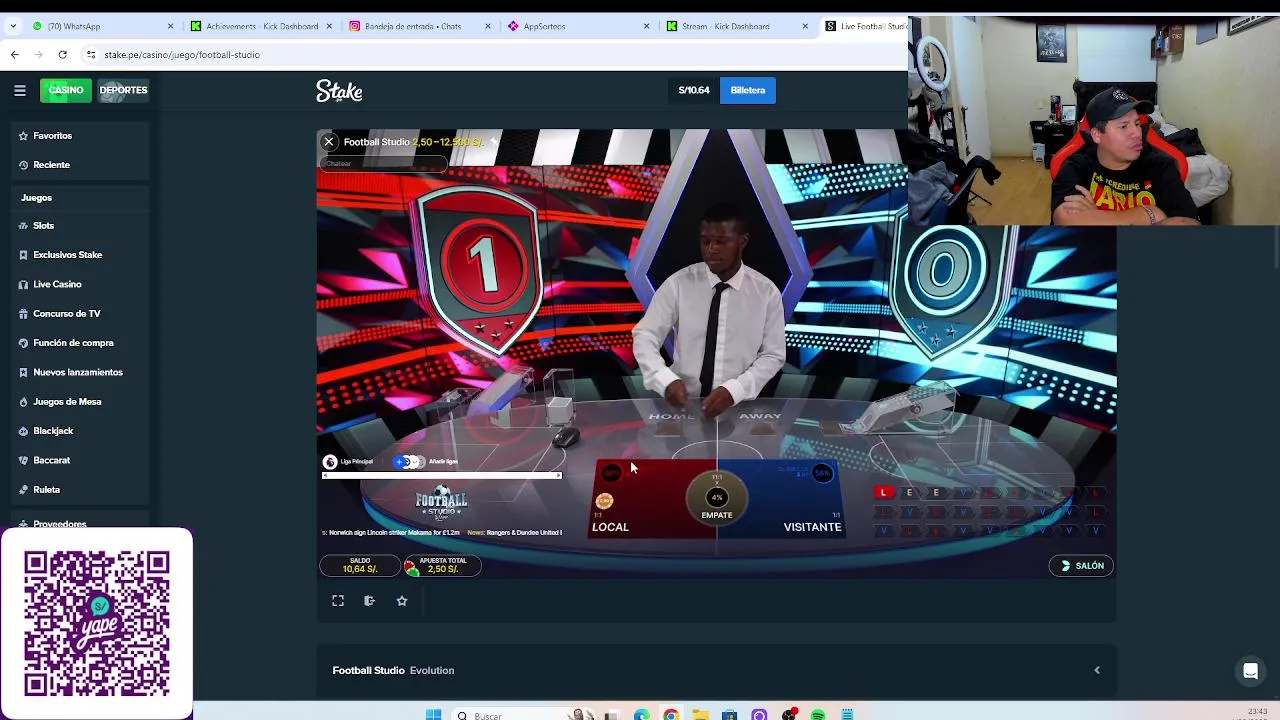
Task: Switch to Achievements Kick Dashboard tab
Action: click(262, 26)
